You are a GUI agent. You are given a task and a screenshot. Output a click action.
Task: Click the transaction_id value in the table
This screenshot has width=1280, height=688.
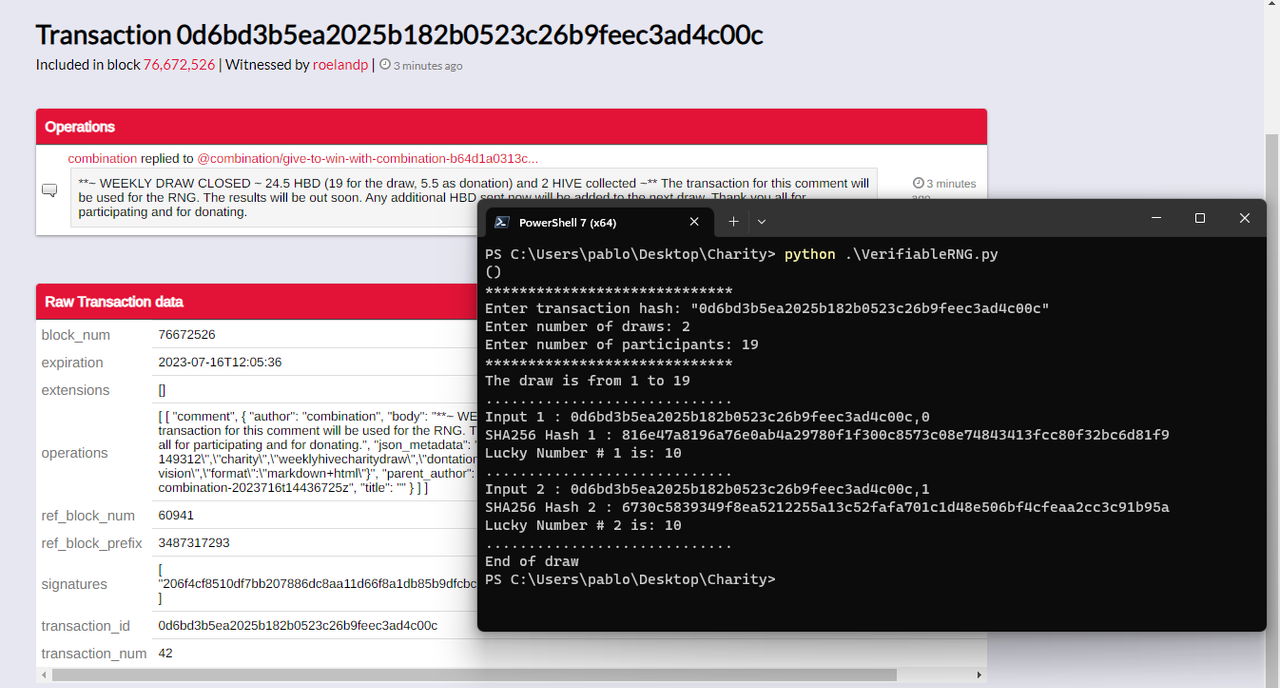tap(298, 625)
